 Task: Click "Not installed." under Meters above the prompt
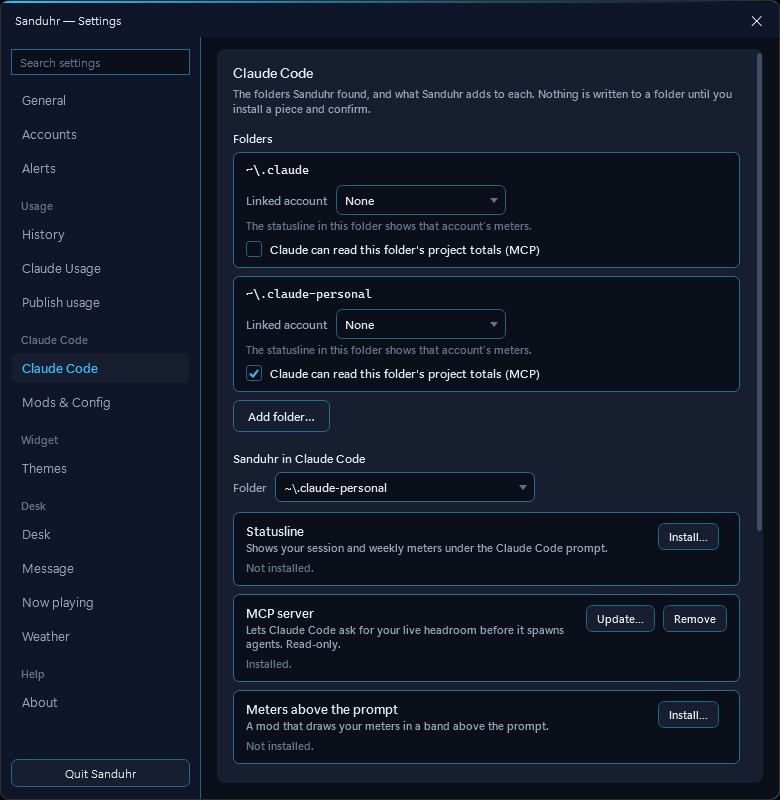coord(280,746)
